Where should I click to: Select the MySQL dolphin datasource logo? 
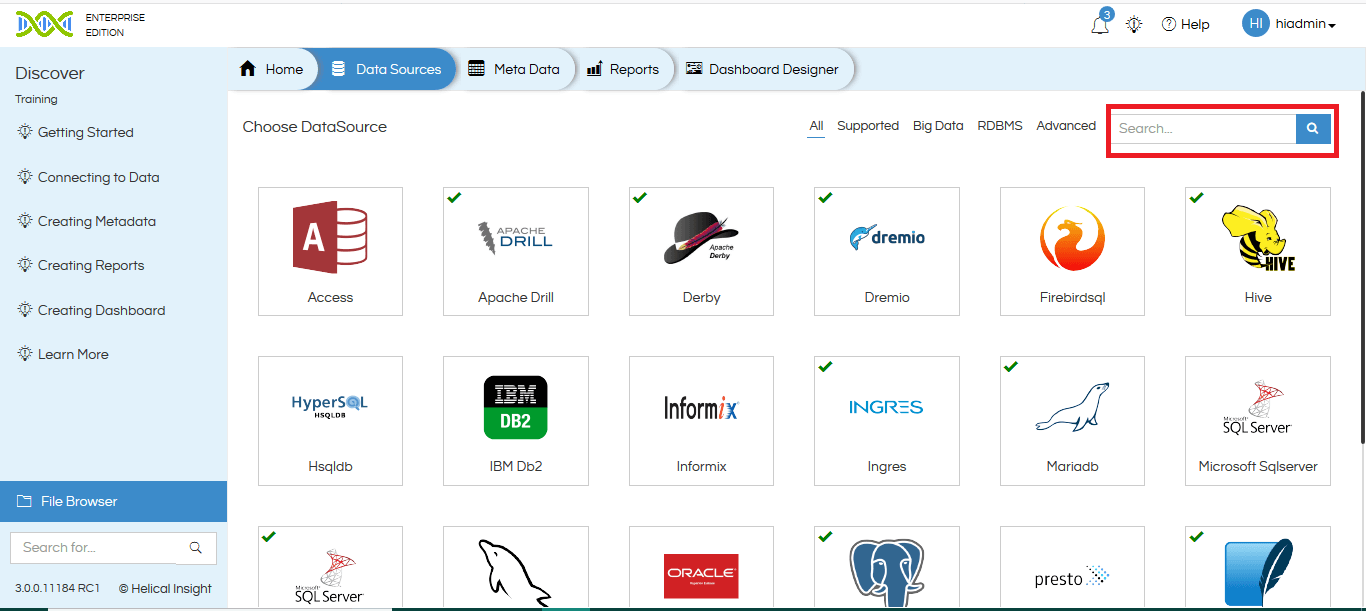516,572
